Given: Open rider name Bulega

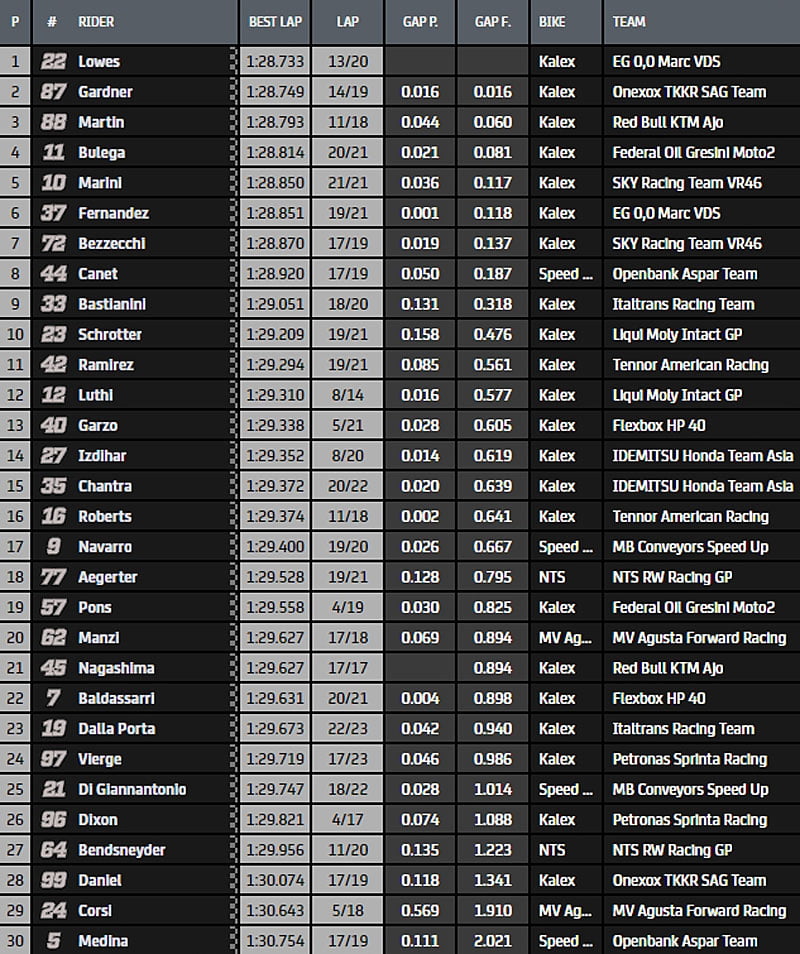Looking at the screenshot, I should click(101, 153).
